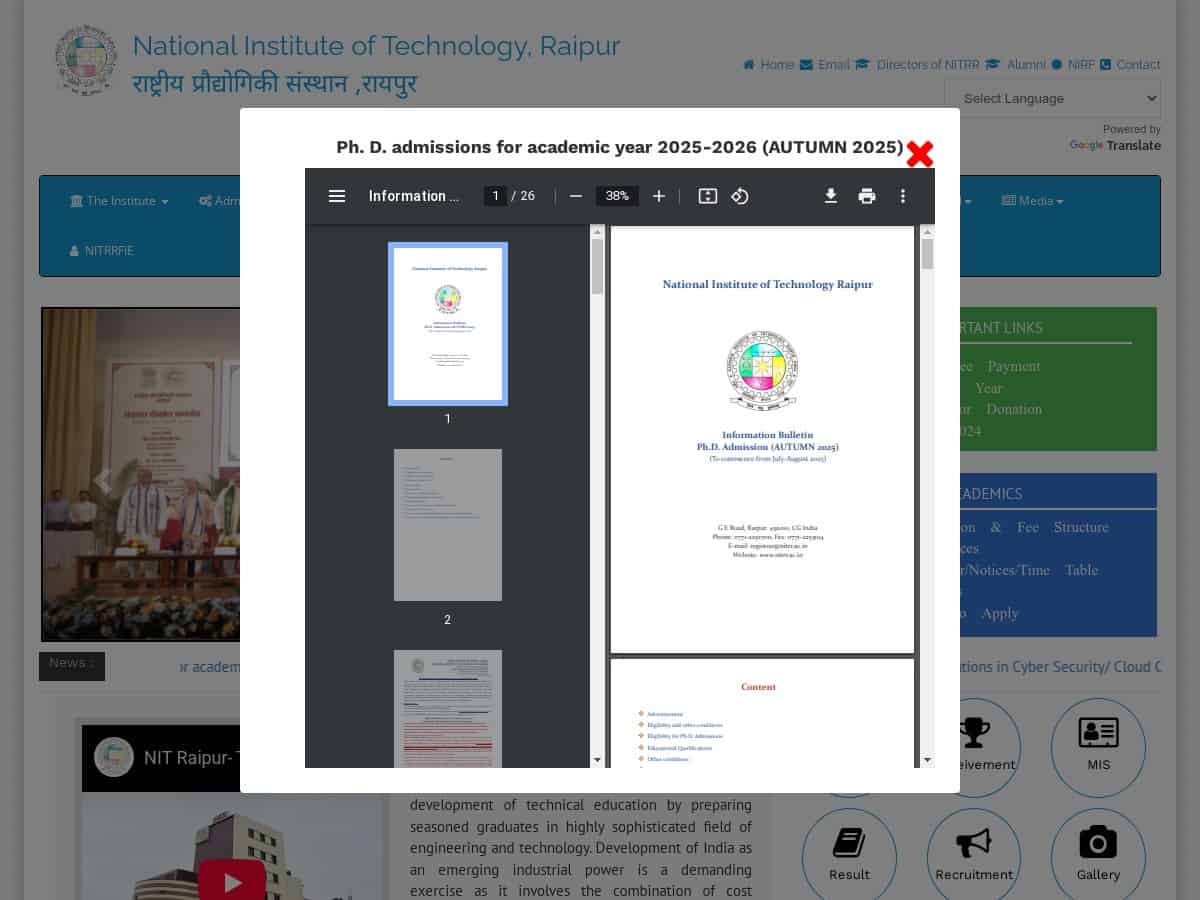This screenshot has height=900, width=1200.
Task: Select page 1 thumbnail in sidebar
Action: tap(448, 324)
